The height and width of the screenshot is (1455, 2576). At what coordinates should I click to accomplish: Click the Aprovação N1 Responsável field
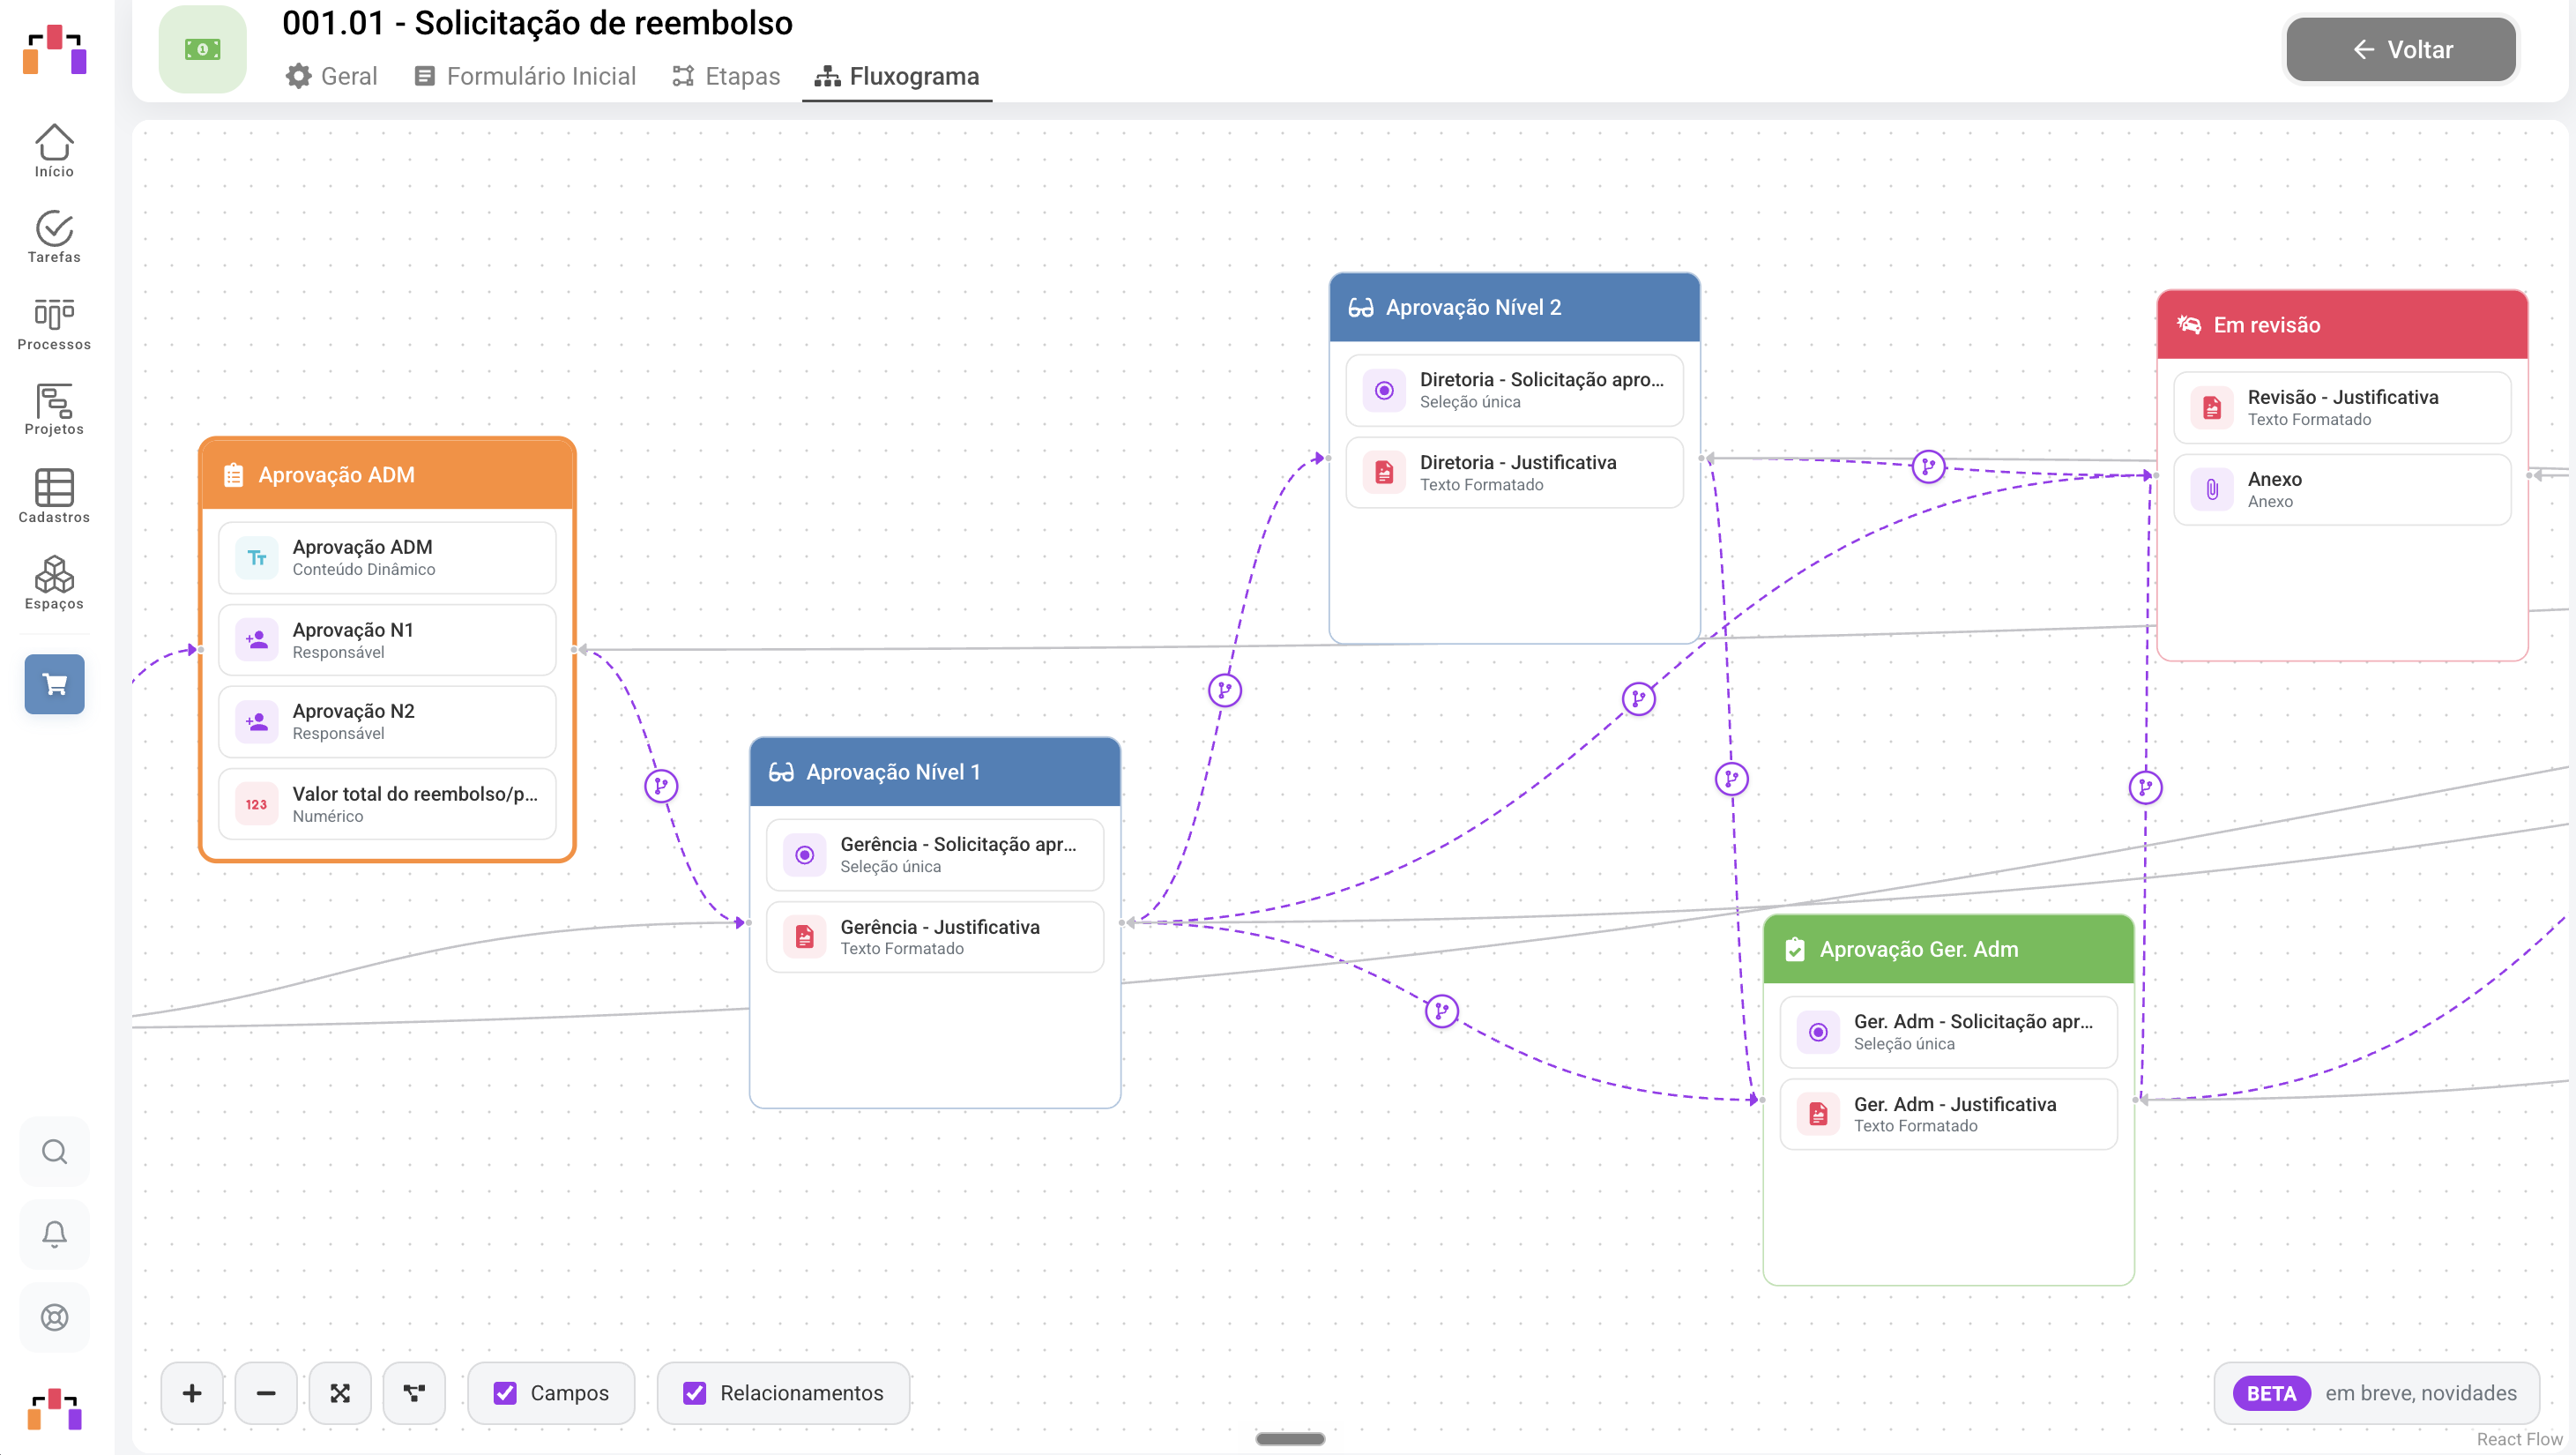pos(387,640)
